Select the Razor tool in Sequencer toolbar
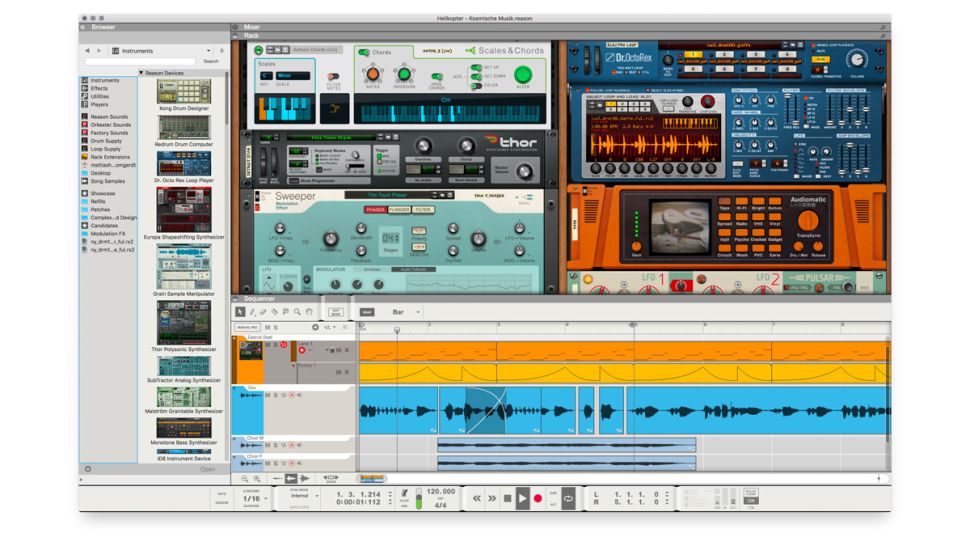 pyautogui.click(x=275, y=312)
